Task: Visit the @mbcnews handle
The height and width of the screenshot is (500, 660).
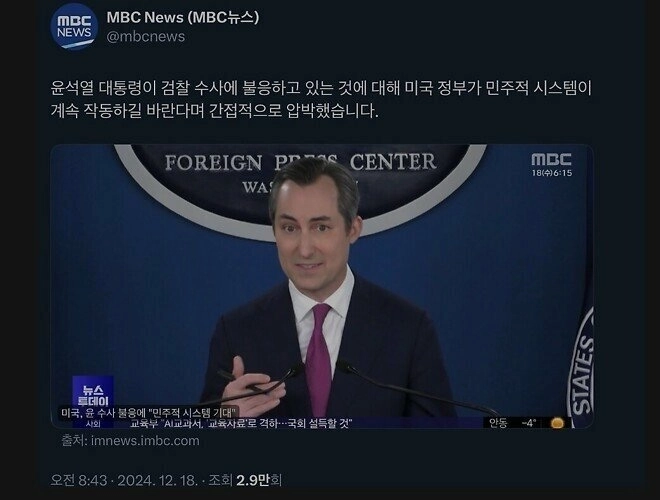Action: 146,37
